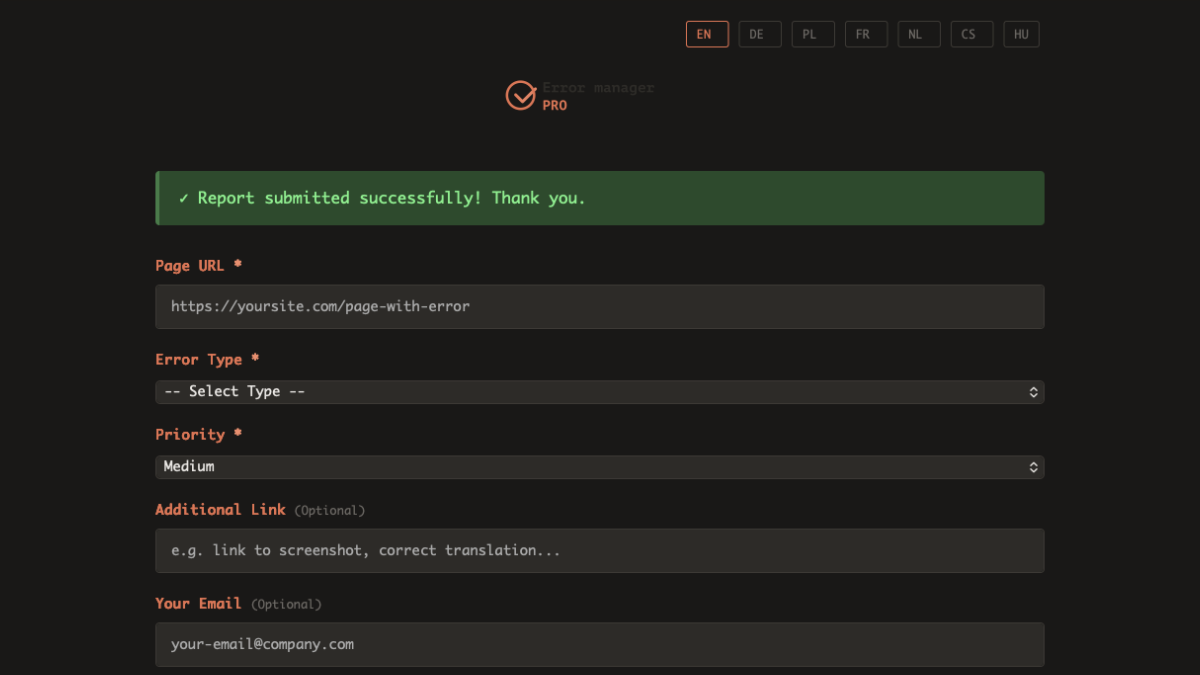Viewport: 1200px width, 675px height.
Task: Switch language to DE
Action: click(x=760, y=33)
